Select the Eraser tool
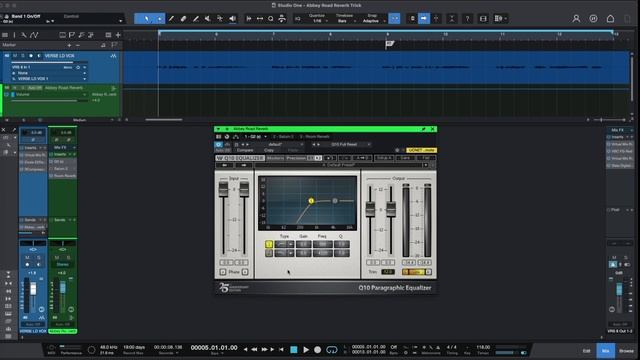 pyautogui.click(x=184, y=19)
